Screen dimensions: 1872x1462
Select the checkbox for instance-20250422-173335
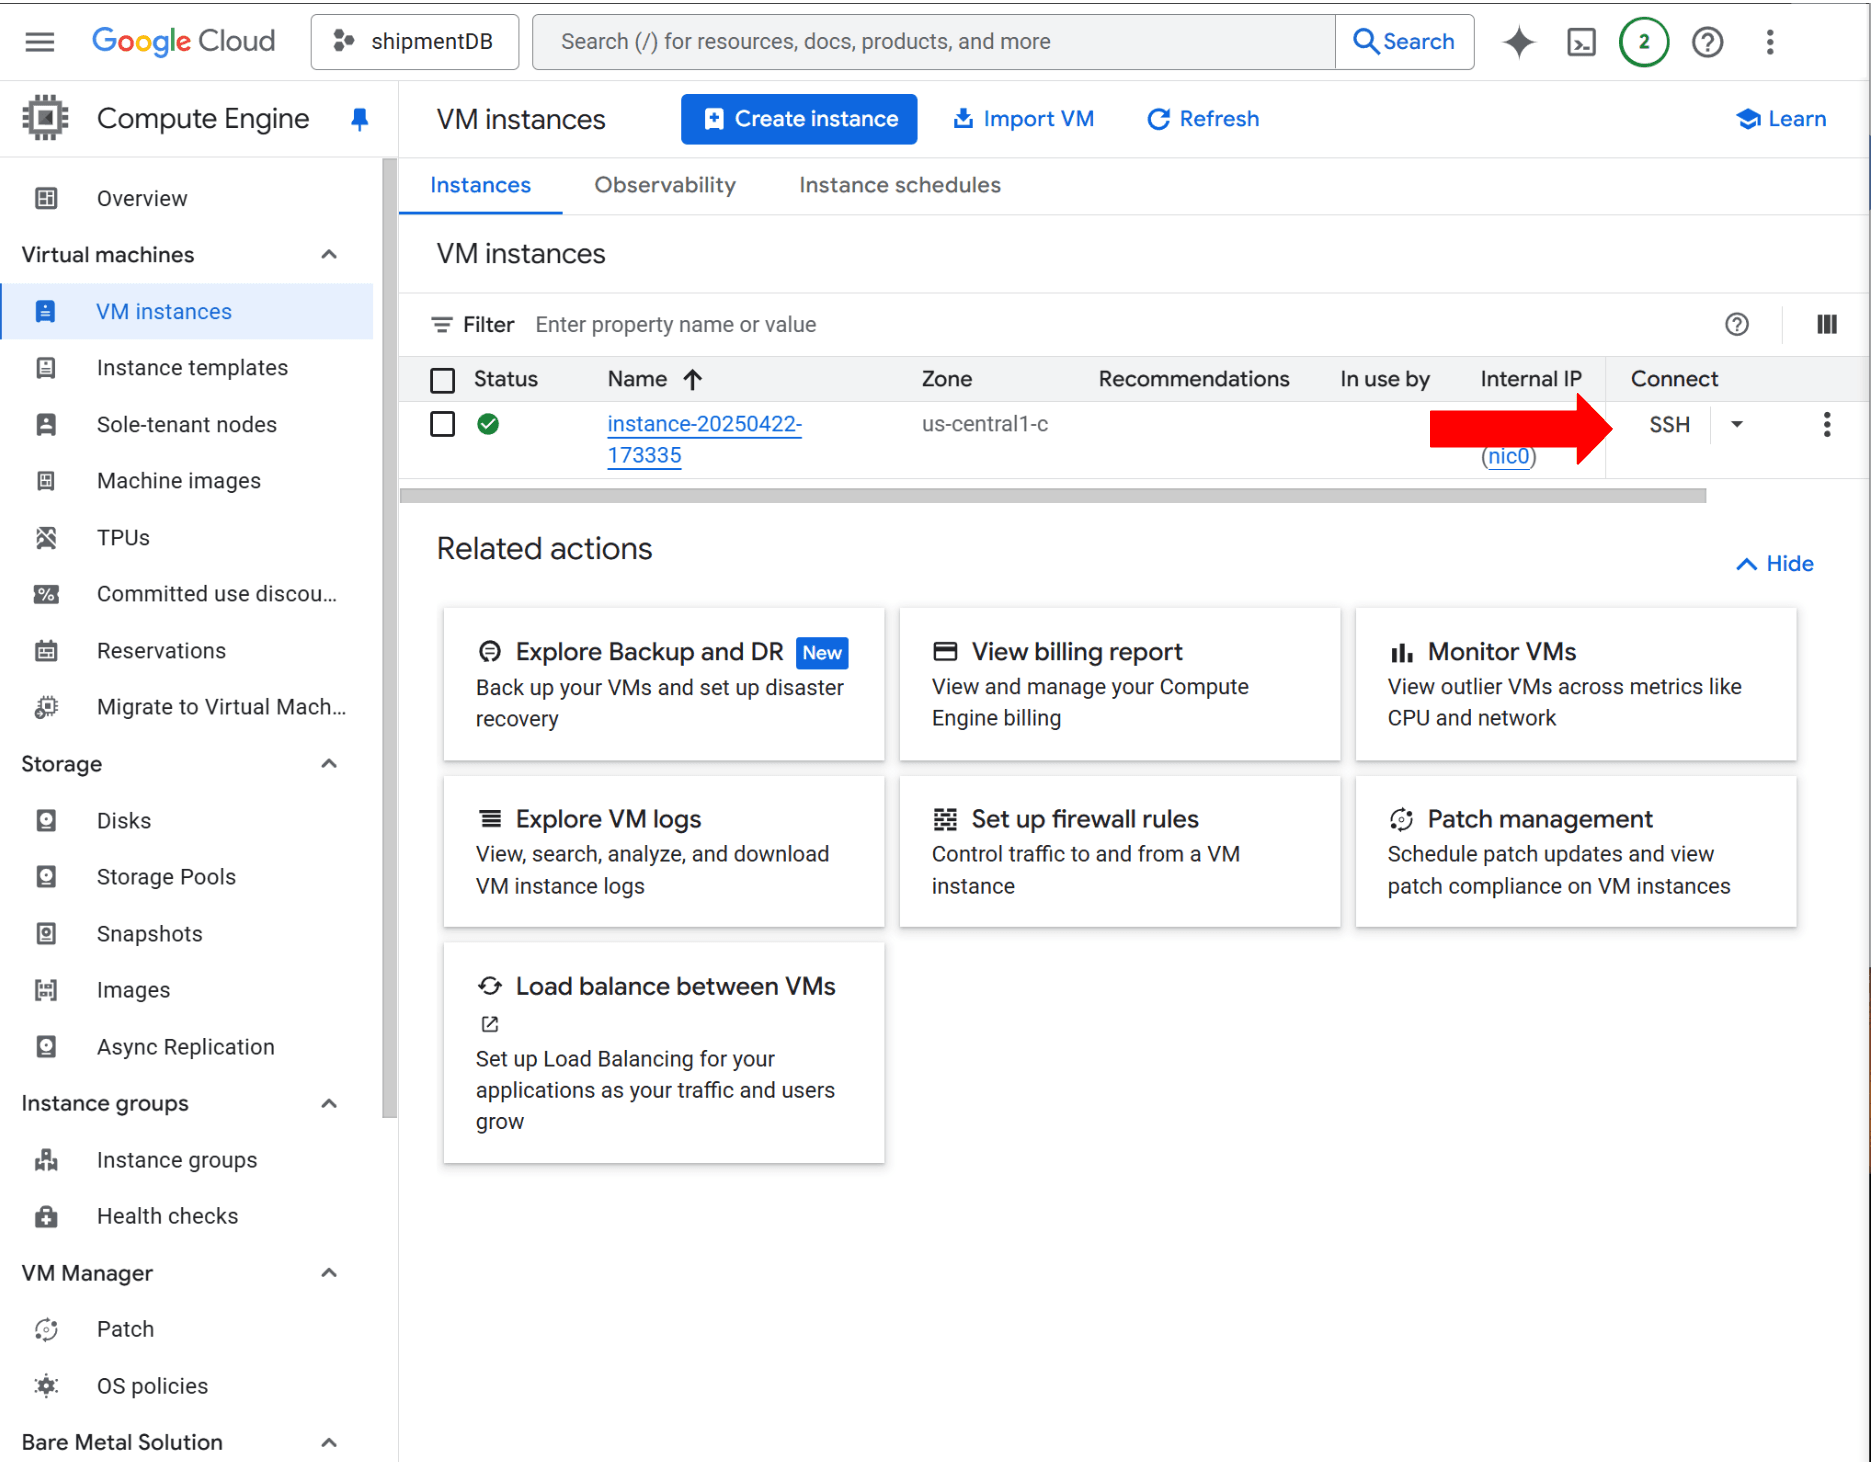click(442, 424)
